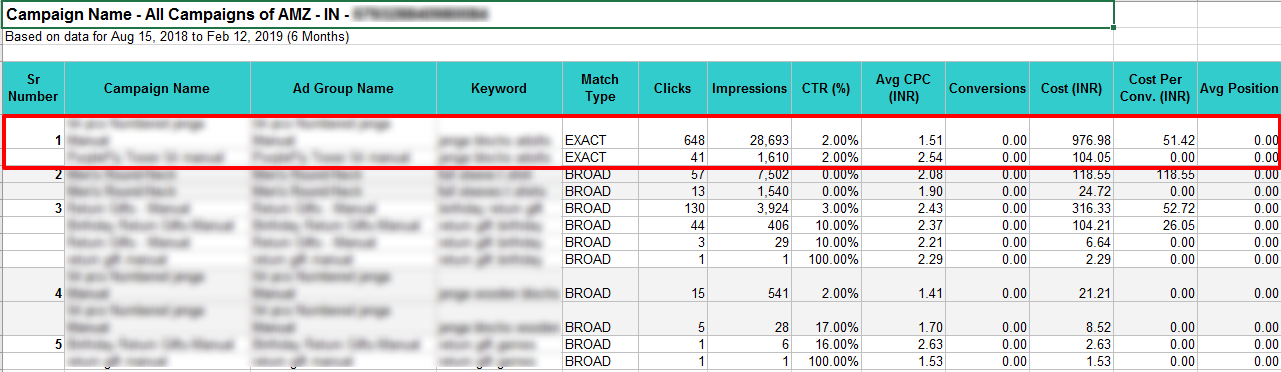Click the cost cell 24.72
The image size is (1281, 372).
[x=1094, y=191]
